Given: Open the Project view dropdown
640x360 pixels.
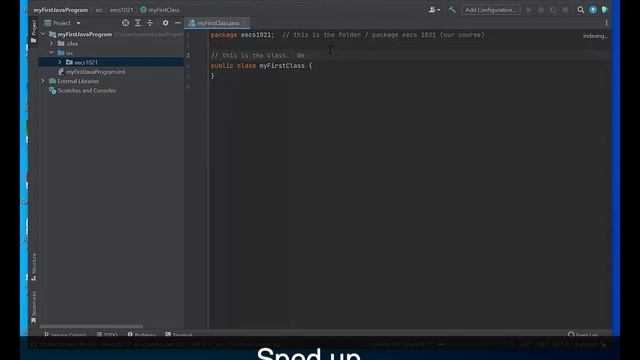Looking at the screenshot, I should [x=62, y=23].
